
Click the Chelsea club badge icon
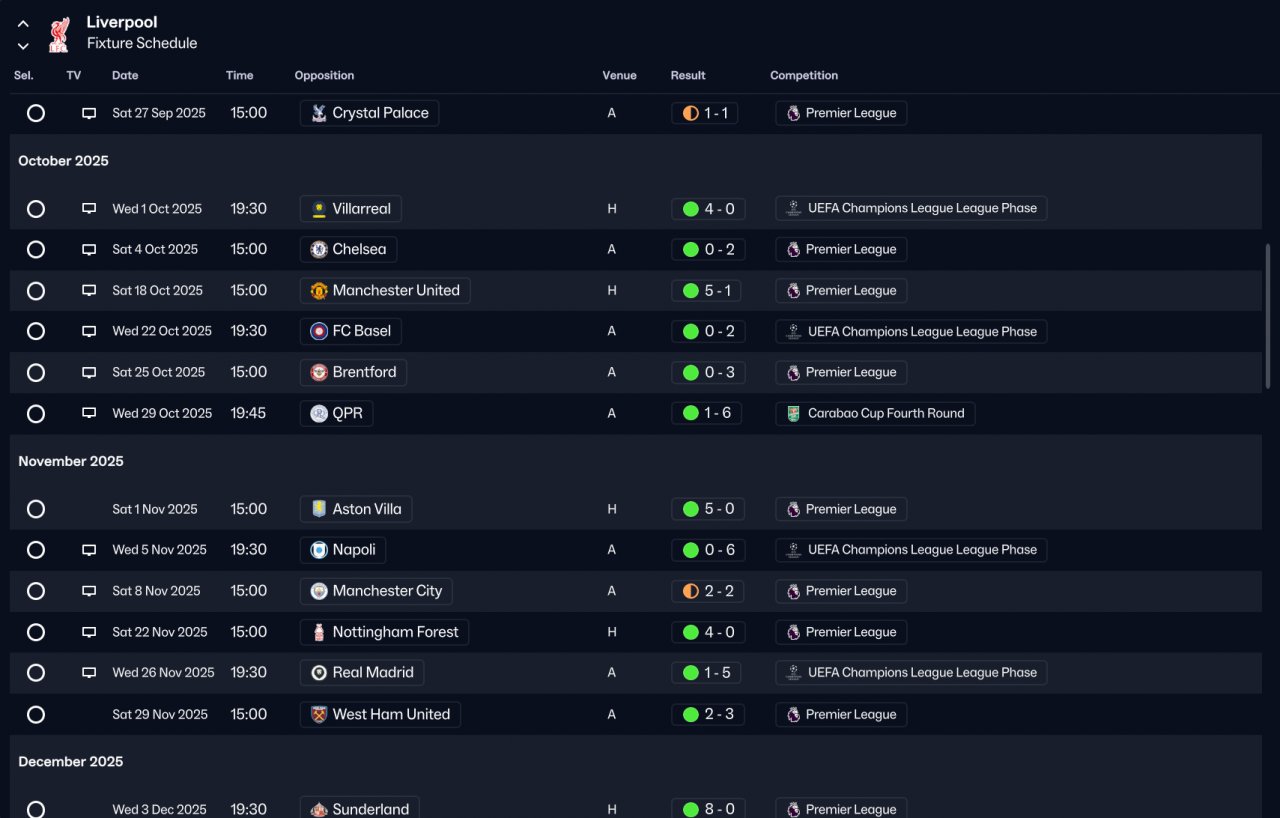[319, 250]
